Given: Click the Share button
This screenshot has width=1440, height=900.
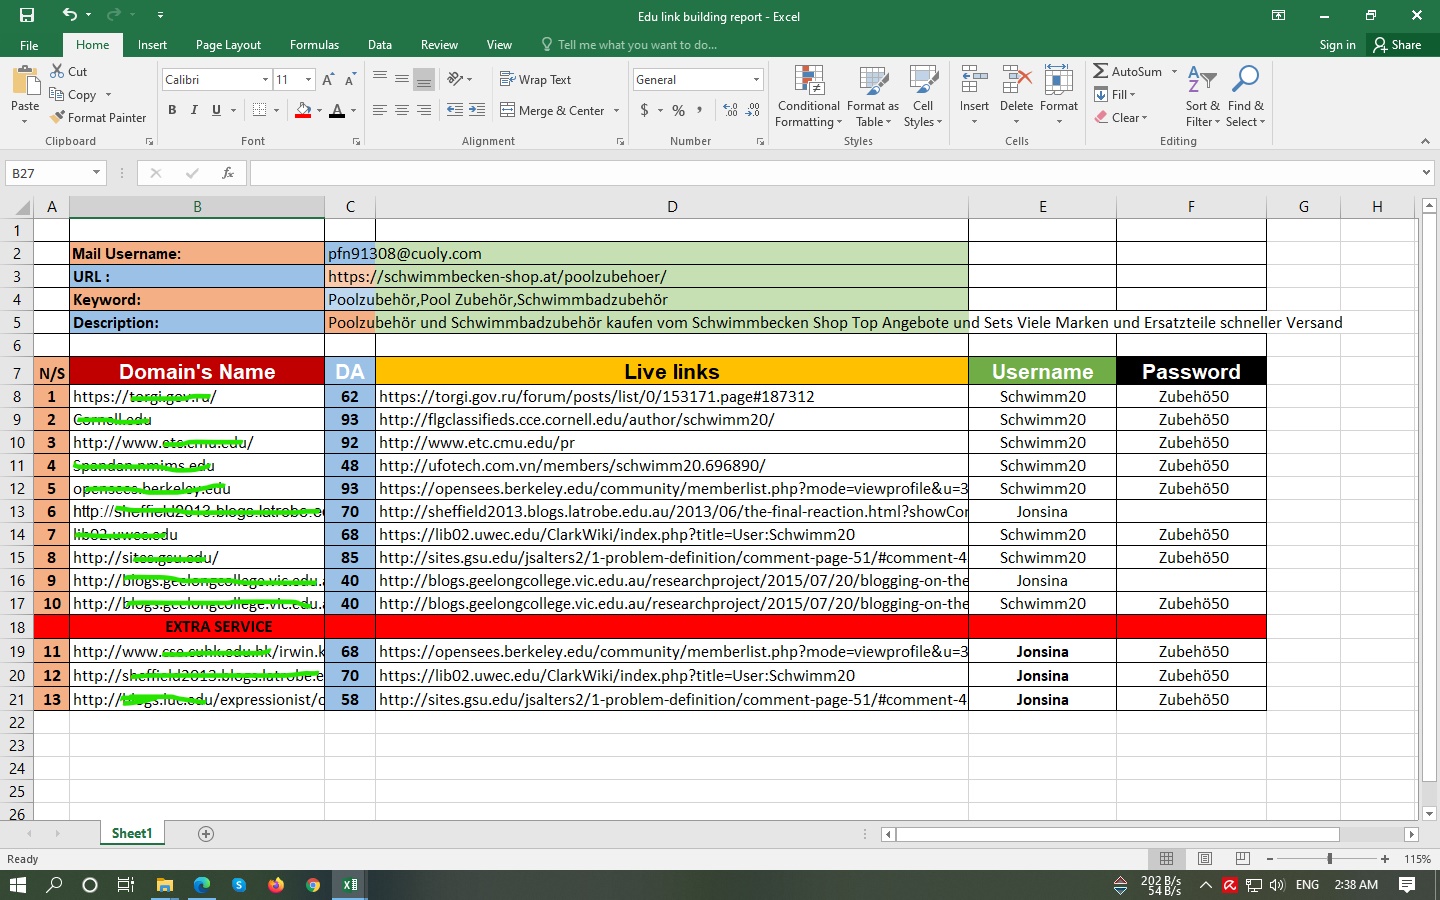Looking at the screenshot, I should coord(1397,45).
